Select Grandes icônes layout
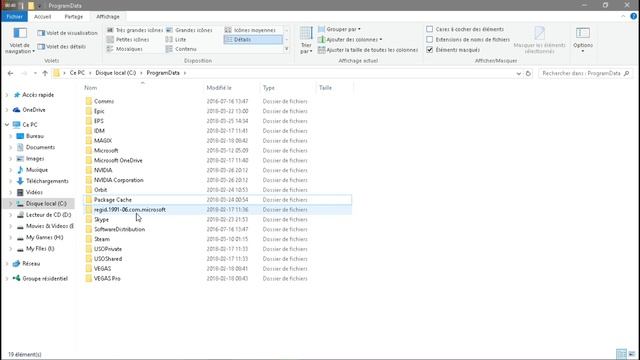This screenshot has height=360, width=640. point(189,30)
